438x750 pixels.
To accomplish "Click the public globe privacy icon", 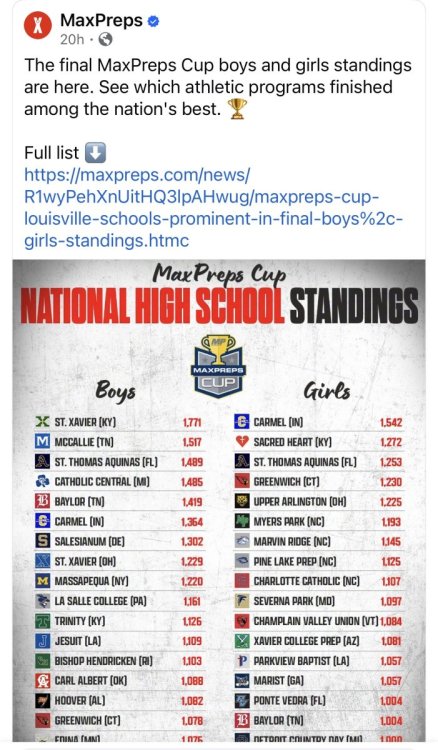I will tap(105, 39).
